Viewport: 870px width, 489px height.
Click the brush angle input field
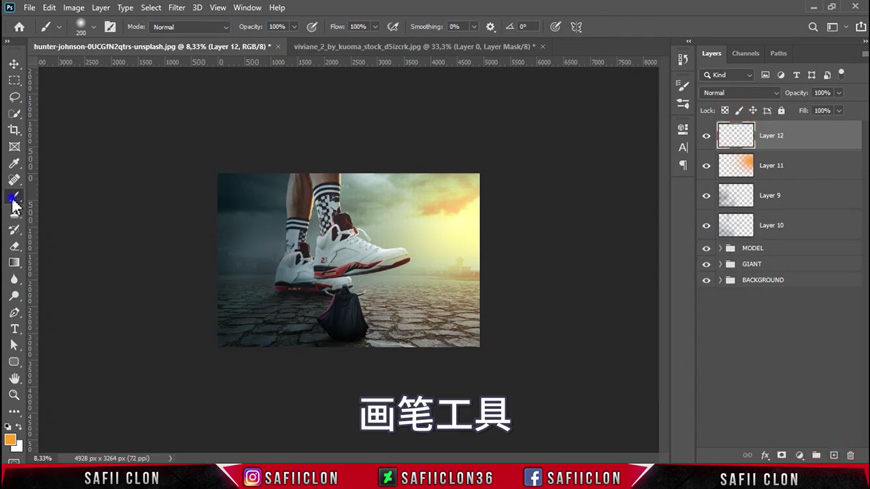click(528, 27)
